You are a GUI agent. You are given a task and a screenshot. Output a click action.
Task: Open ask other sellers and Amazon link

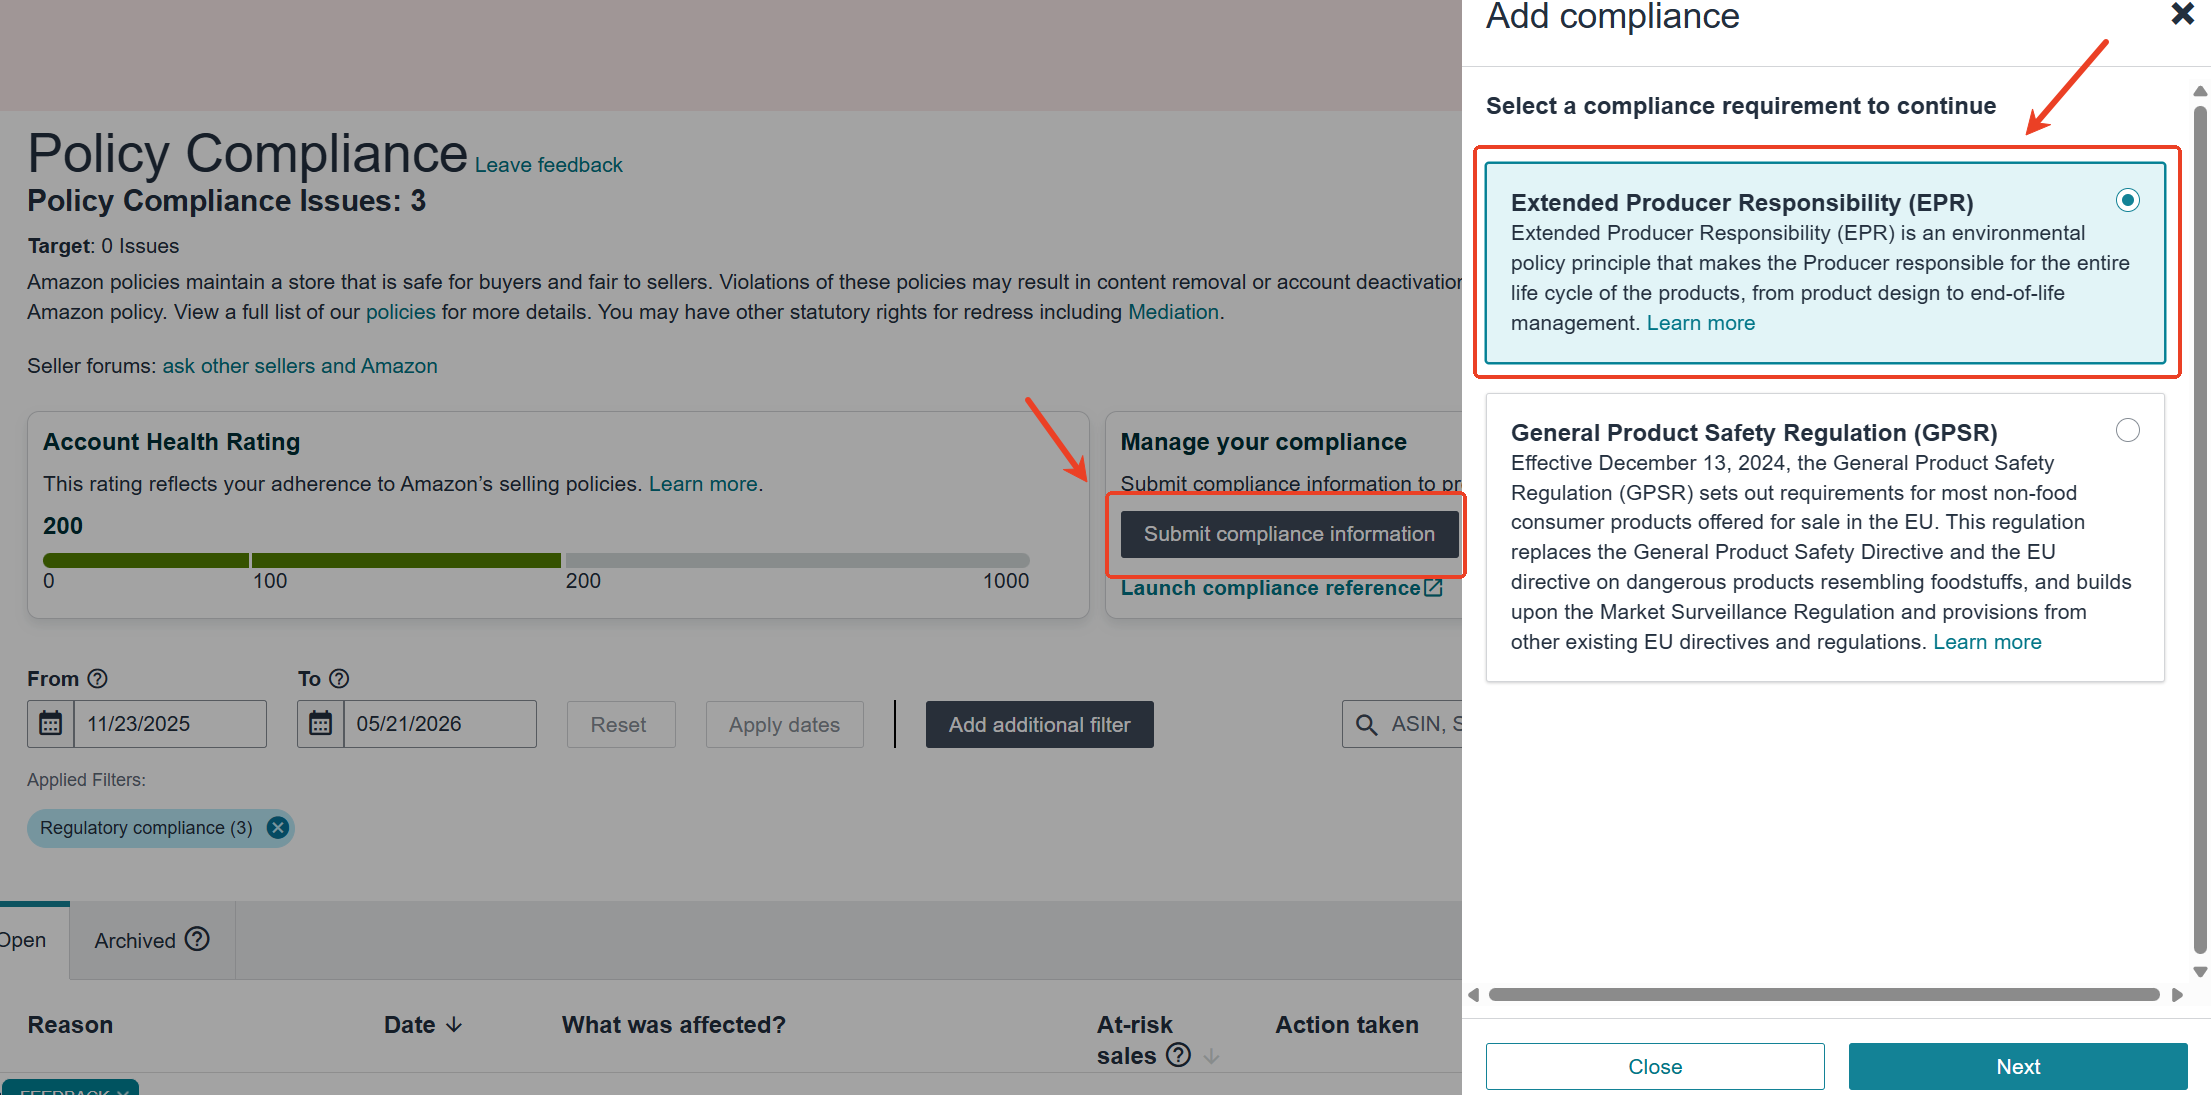(x=300, y=366)
